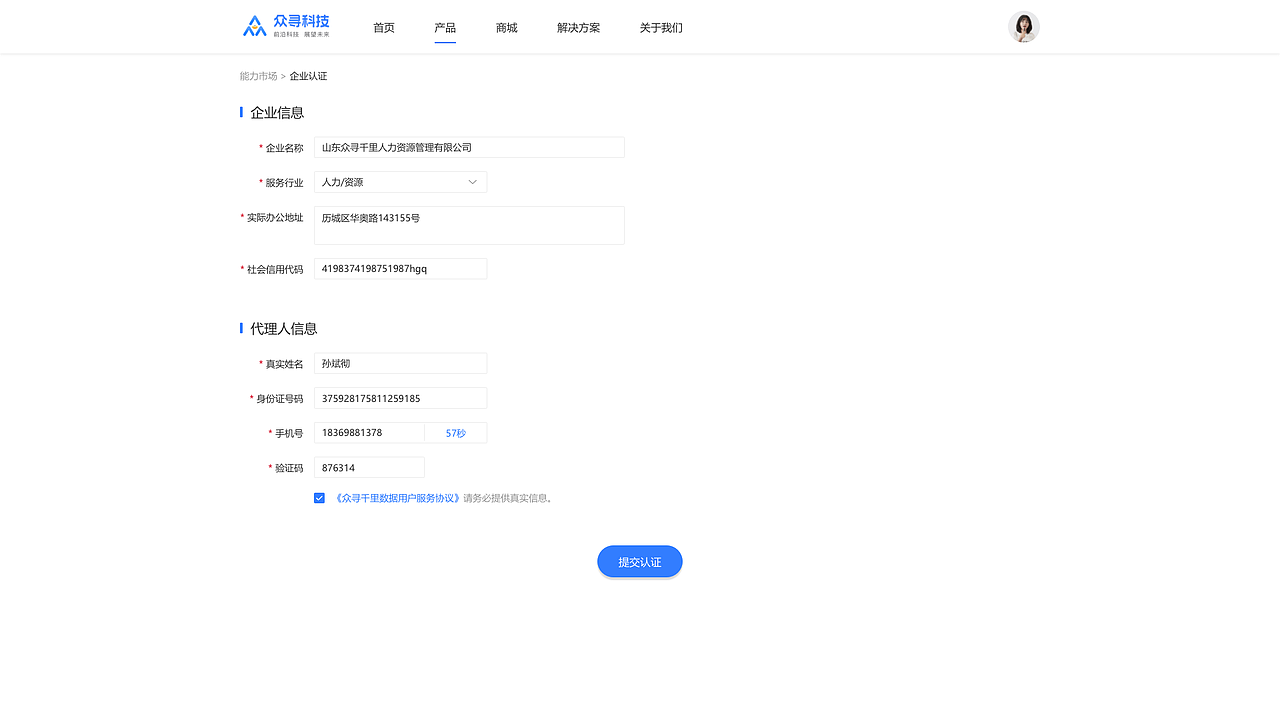The width and height of the screenshot is (1280, 720).
Task: Click the 提交认证 submit button
Action: (639, 561)
